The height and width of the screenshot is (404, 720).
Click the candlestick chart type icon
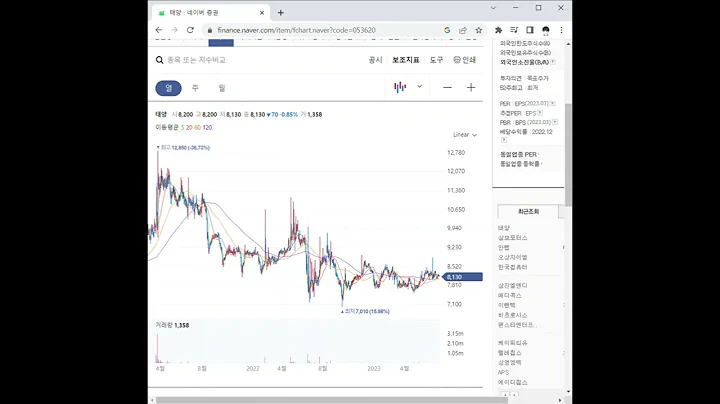point(400,87)
